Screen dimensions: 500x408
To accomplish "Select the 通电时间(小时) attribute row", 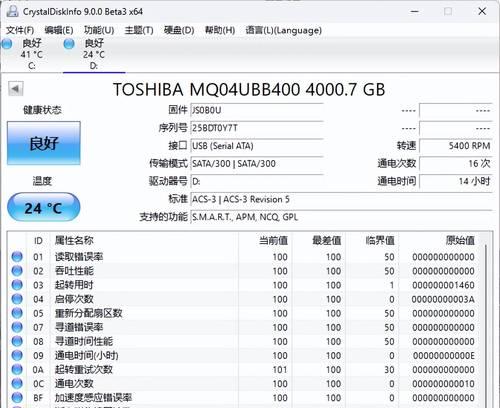I will tap(243, 355).
